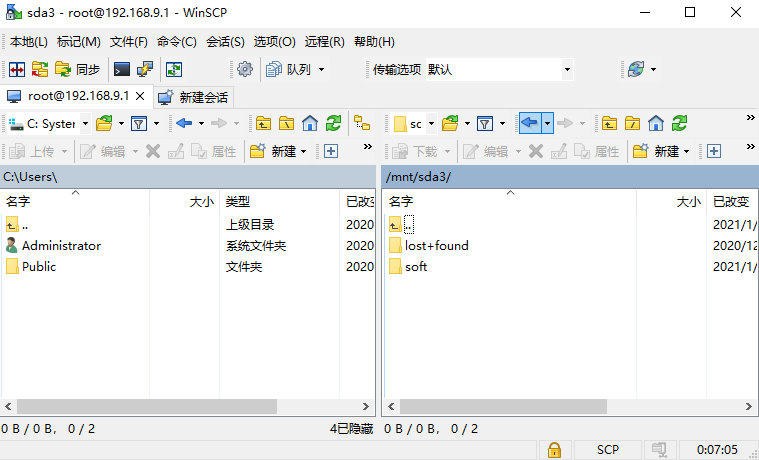This screenshot has height=460, width=759.
Task: Click the lock encryption status icon
Action: (x=554, y=450)
